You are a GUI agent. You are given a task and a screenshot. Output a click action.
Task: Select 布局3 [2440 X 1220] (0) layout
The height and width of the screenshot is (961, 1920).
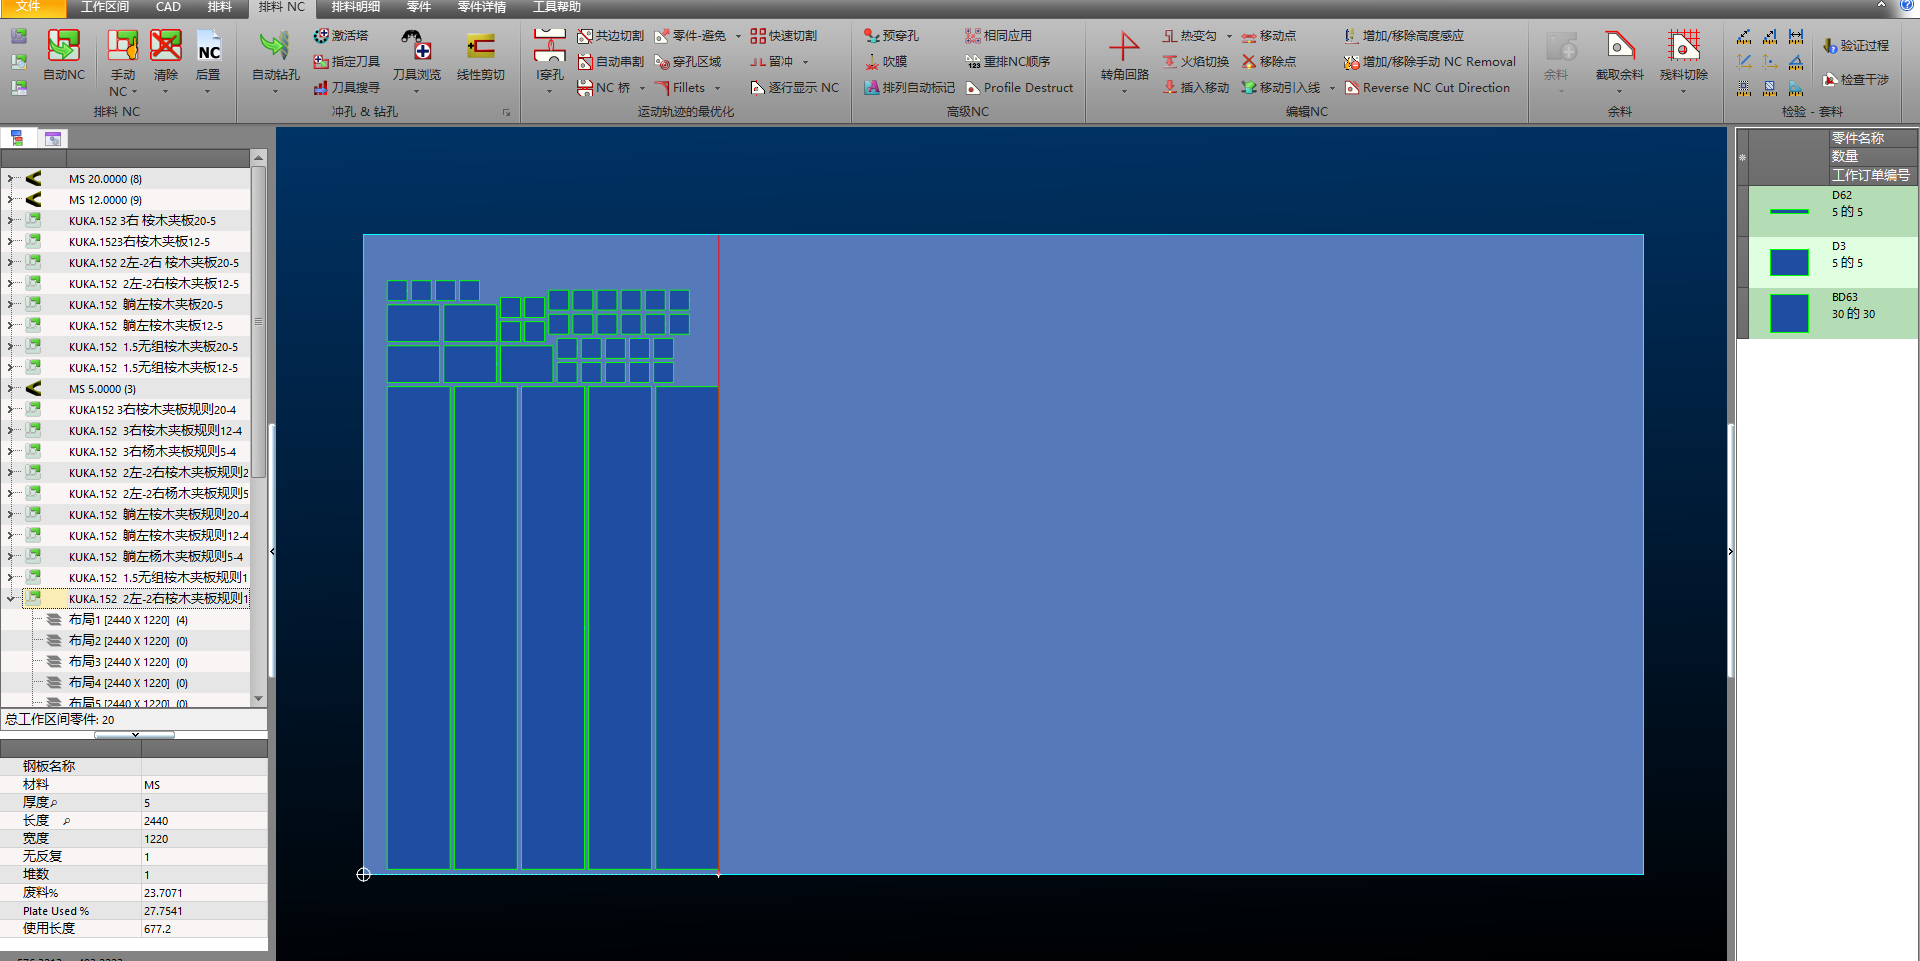pos(128,662)
